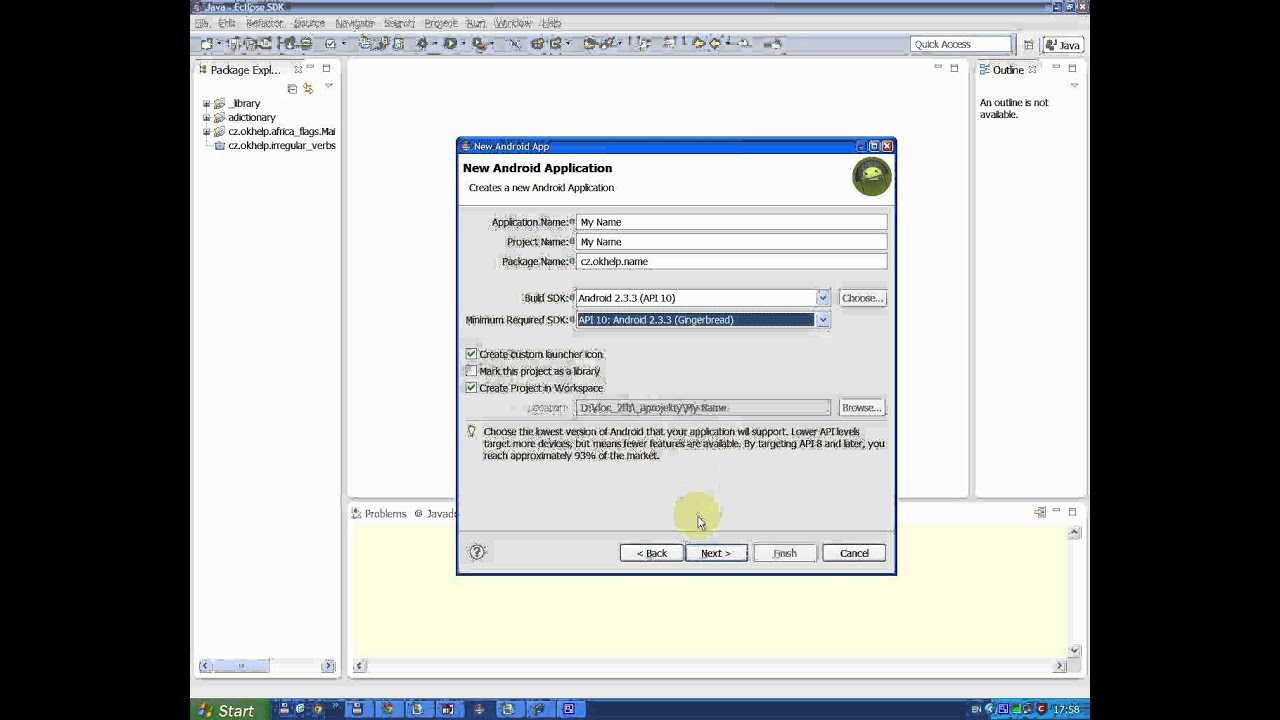Switch to the Java perspective button
This screenshot has height=720, width=1280.
pyautogui.click(x=1064, y=45)
